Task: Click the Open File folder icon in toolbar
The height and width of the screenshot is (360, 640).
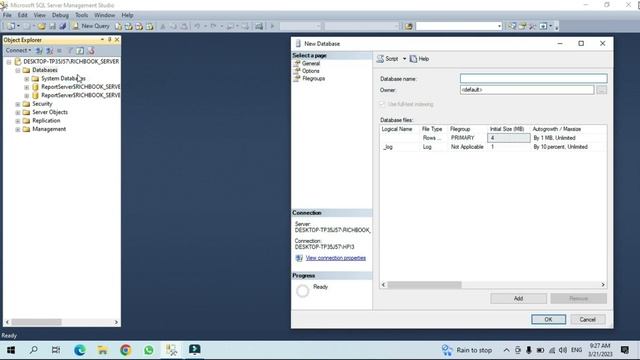Action: (41, 26)
